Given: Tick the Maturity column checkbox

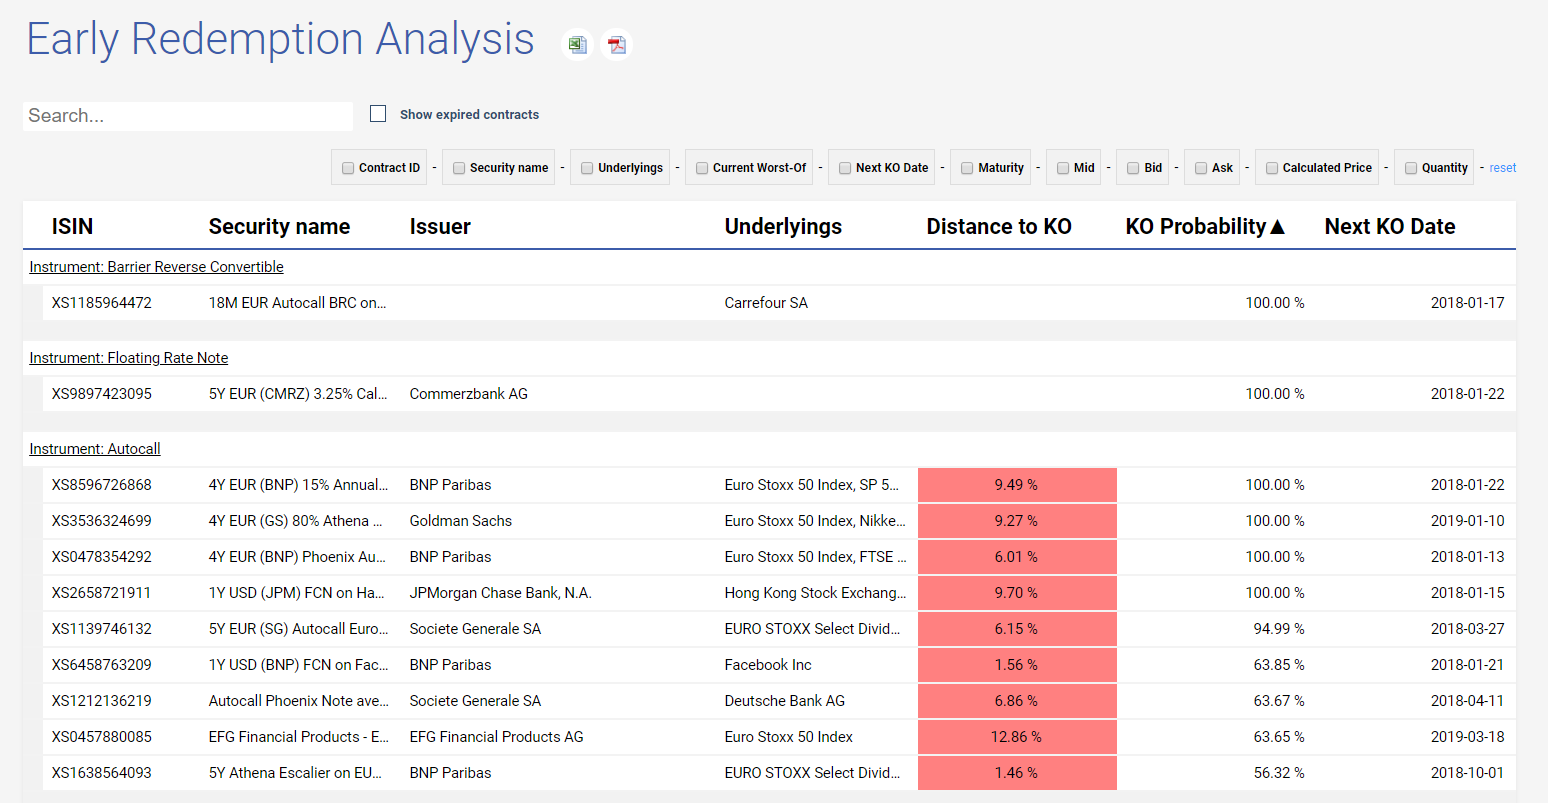Looking at the screenshot, I should 967,168.
